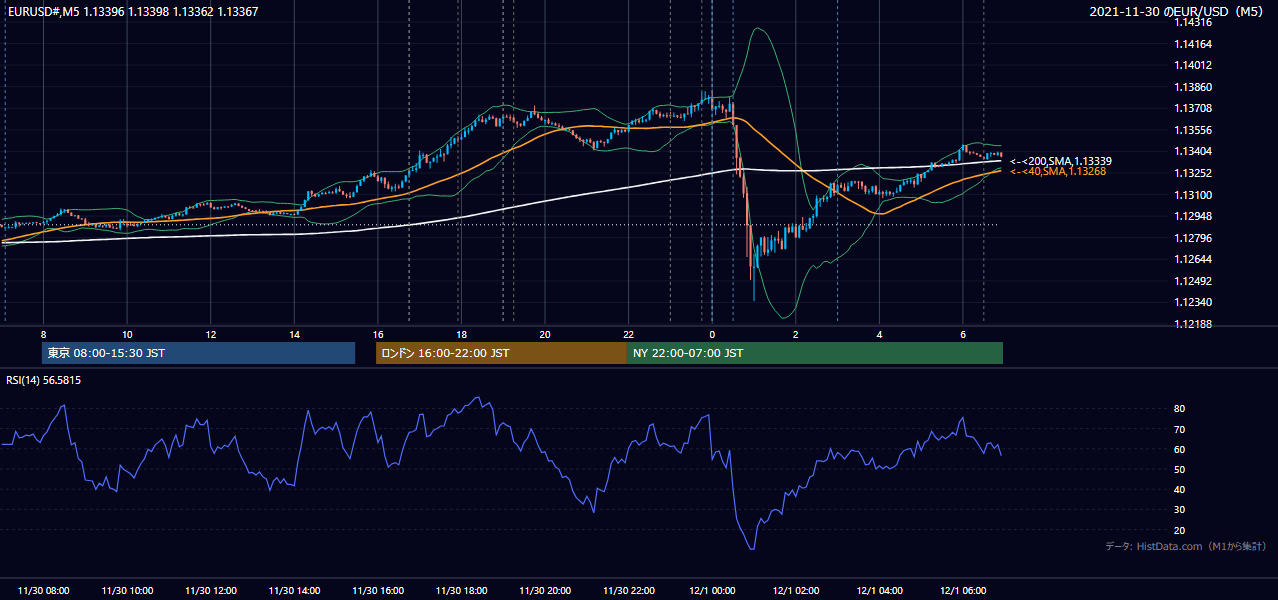The height and width of the screenshot is (600, 1278).
Task: Click the bottom time label 11/30 10:00
Action: 127,591
